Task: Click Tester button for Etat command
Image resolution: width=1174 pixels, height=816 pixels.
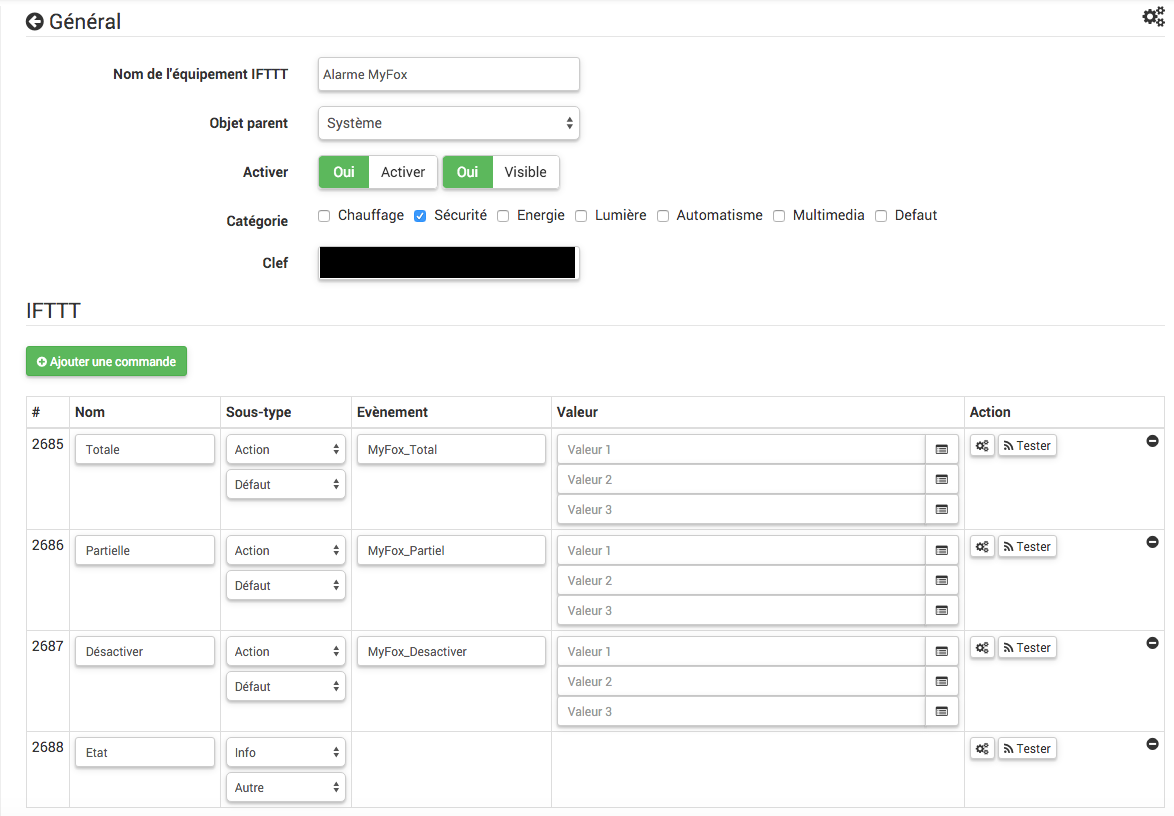Action: (x=1027, y=749)
